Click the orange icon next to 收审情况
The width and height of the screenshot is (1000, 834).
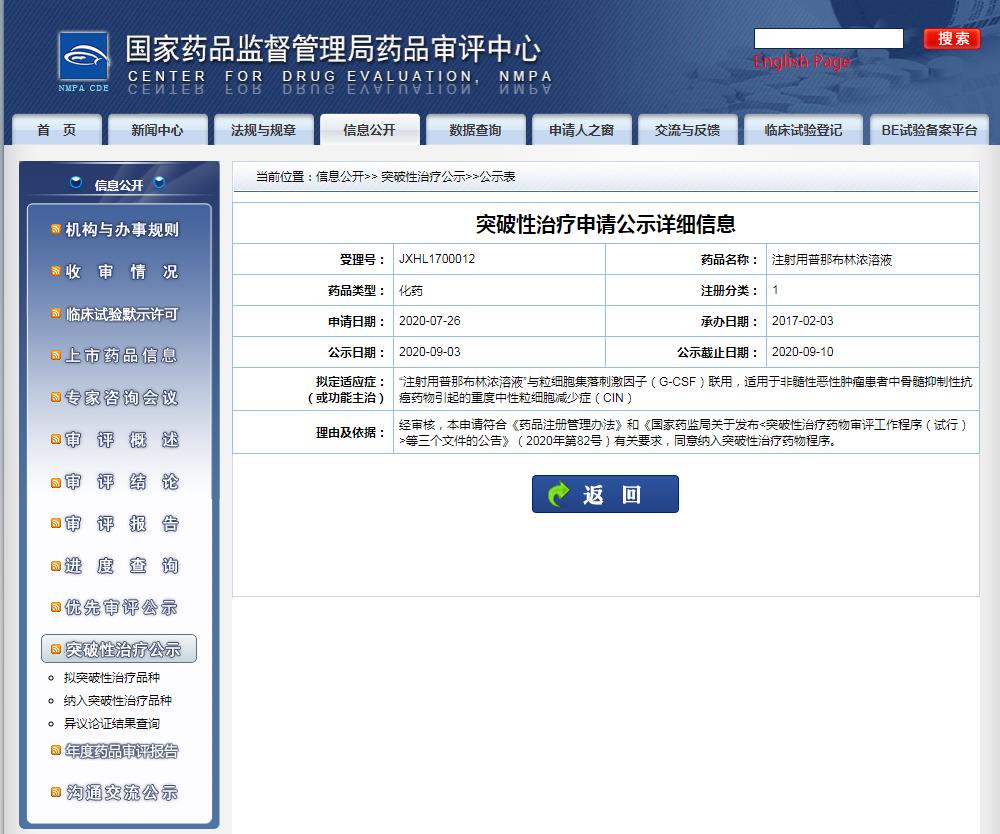coord(56,272)
